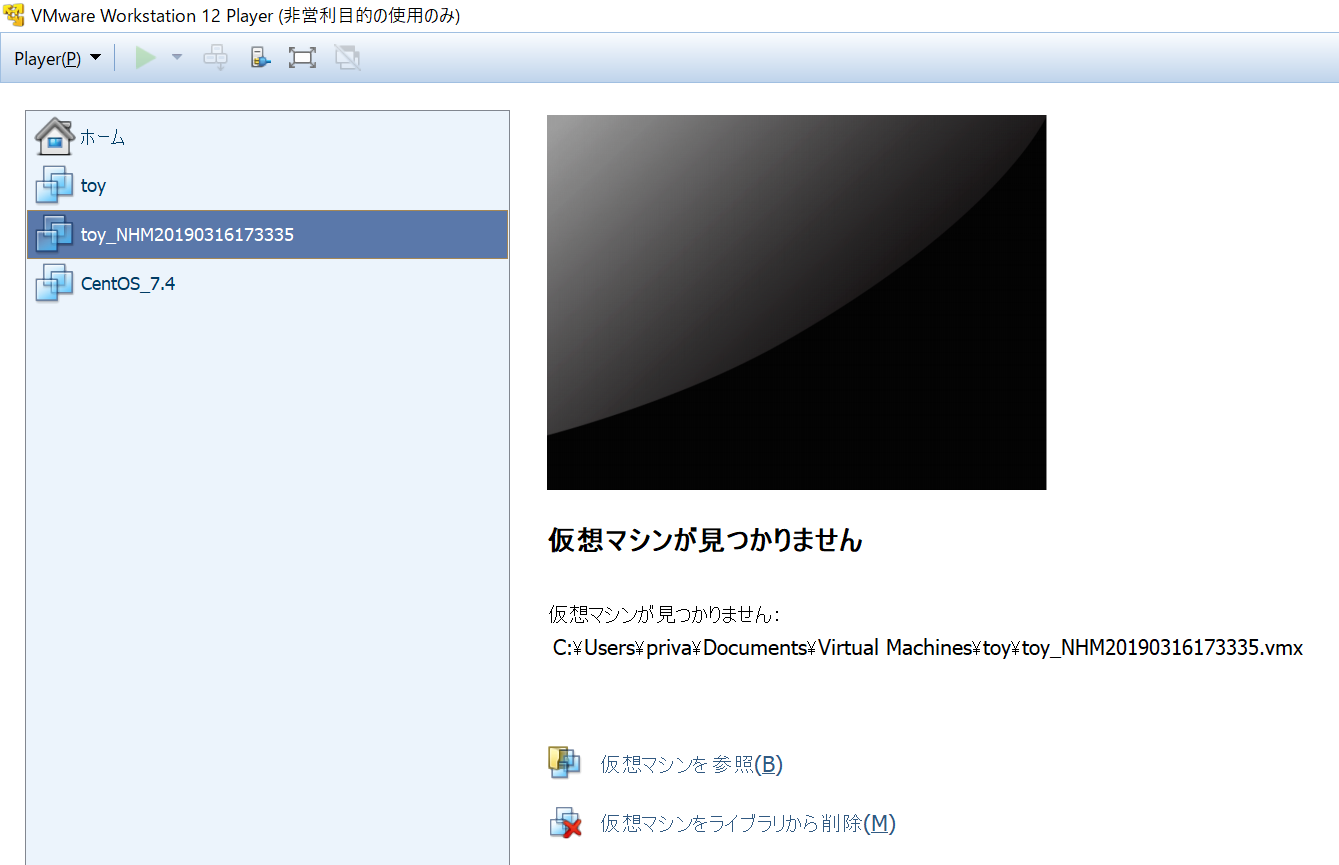This screenshot has height=865, width=1339.
Task: Click the Send Ctrl+Alt+Del toolbar icon
Action: point(215,58)
